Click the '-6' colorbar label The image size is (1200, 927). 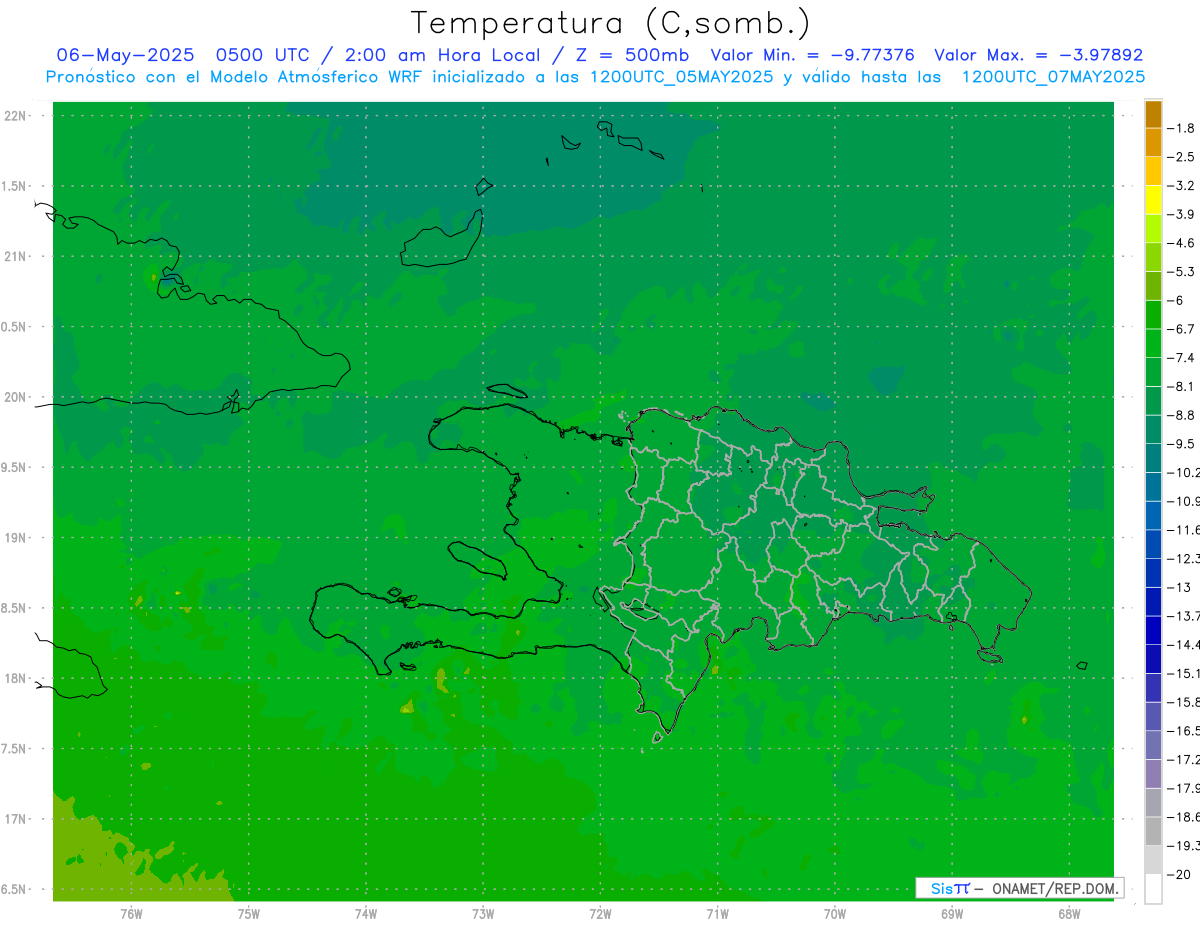click(1176, 300)
